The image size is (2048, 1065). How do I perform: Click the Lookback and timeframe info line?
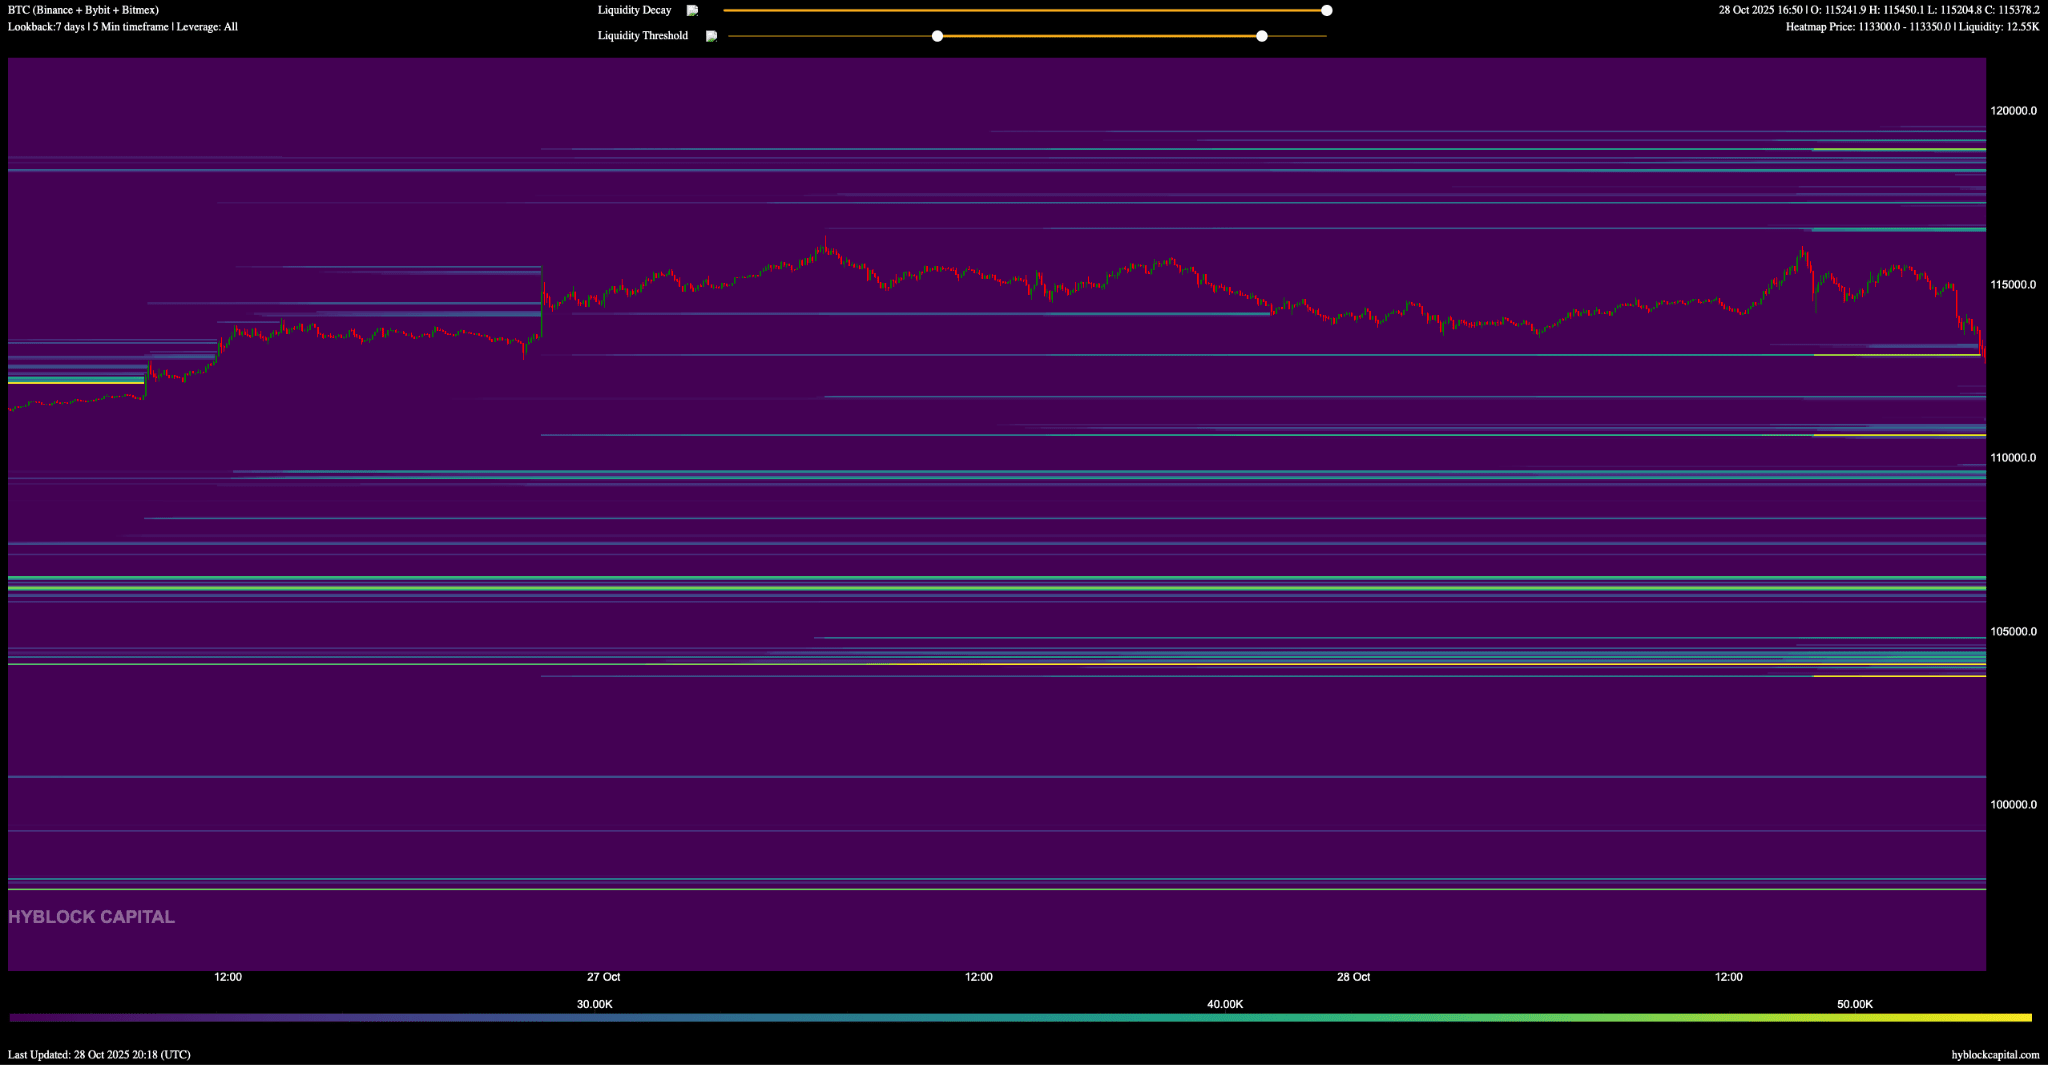[x=123, y=27]
